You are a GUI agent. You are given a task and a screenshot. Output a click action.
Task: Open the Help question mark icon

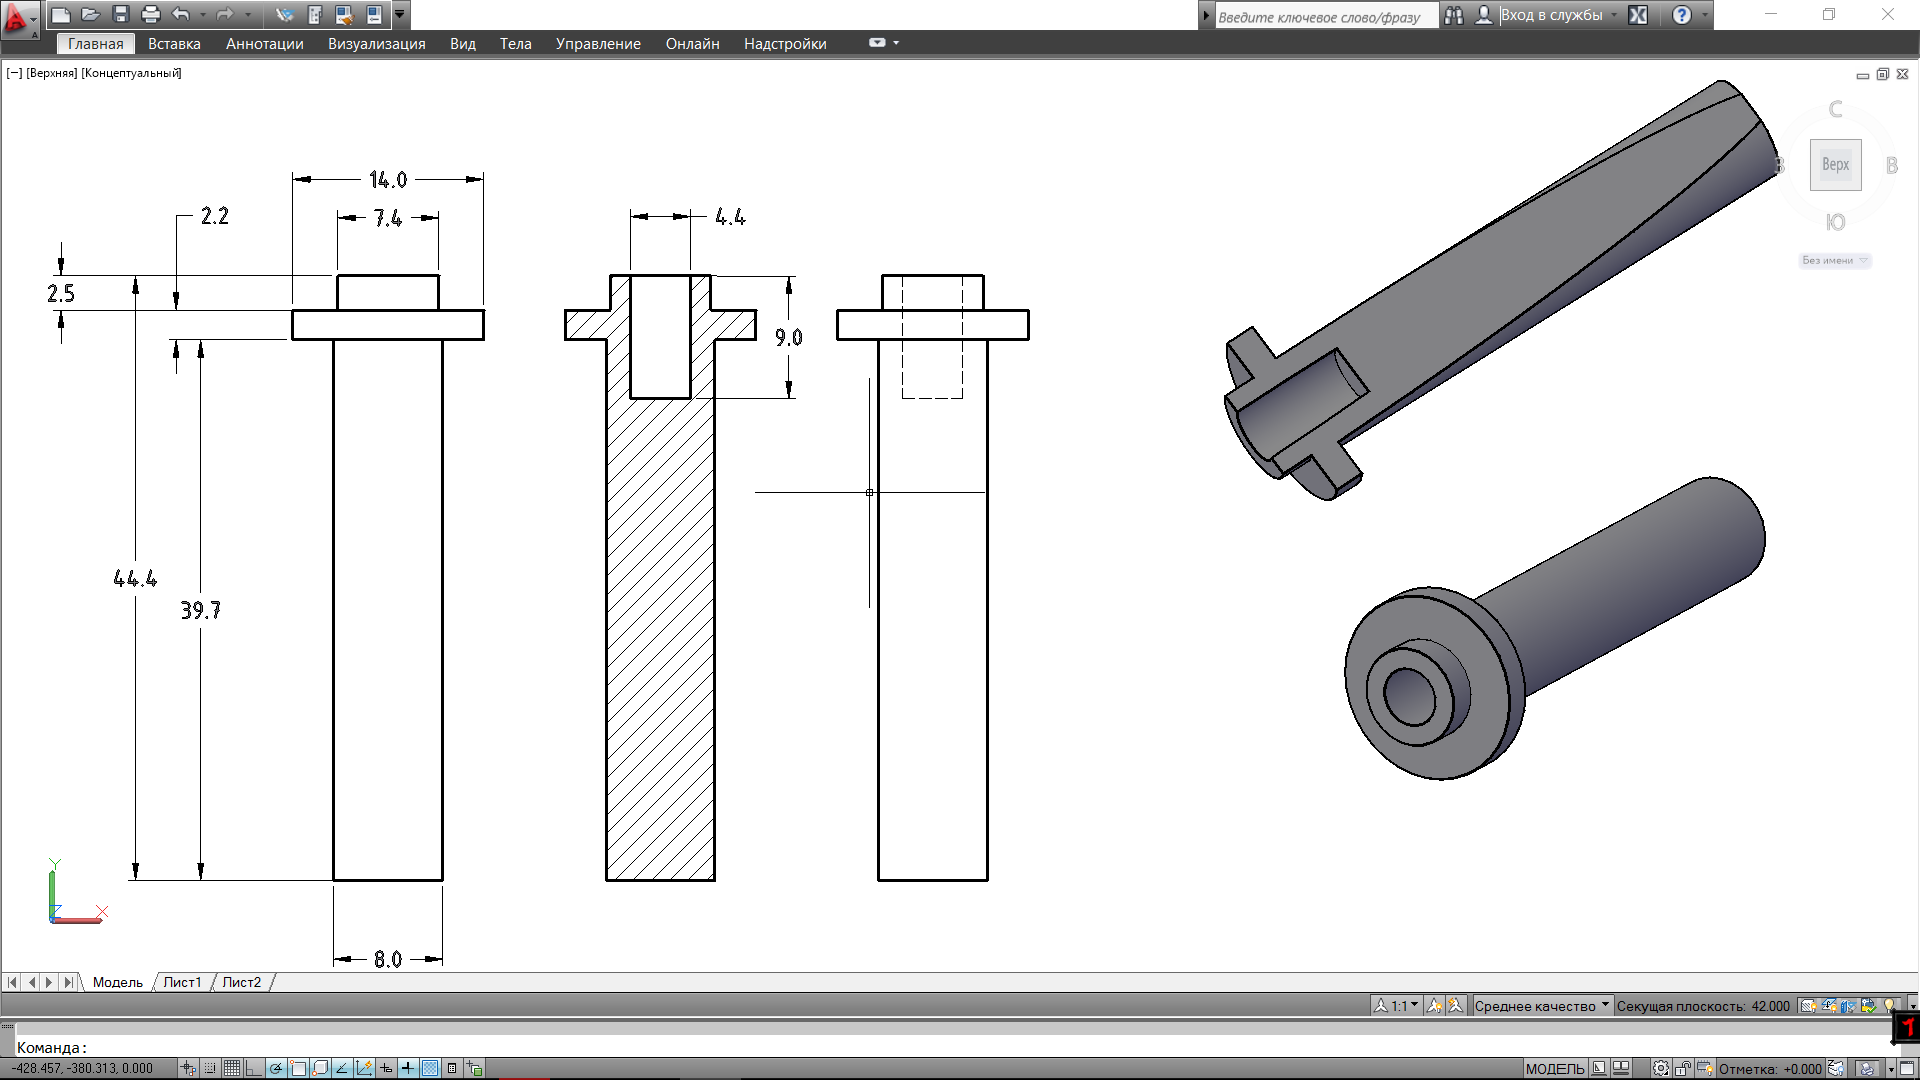point(1682,15)
